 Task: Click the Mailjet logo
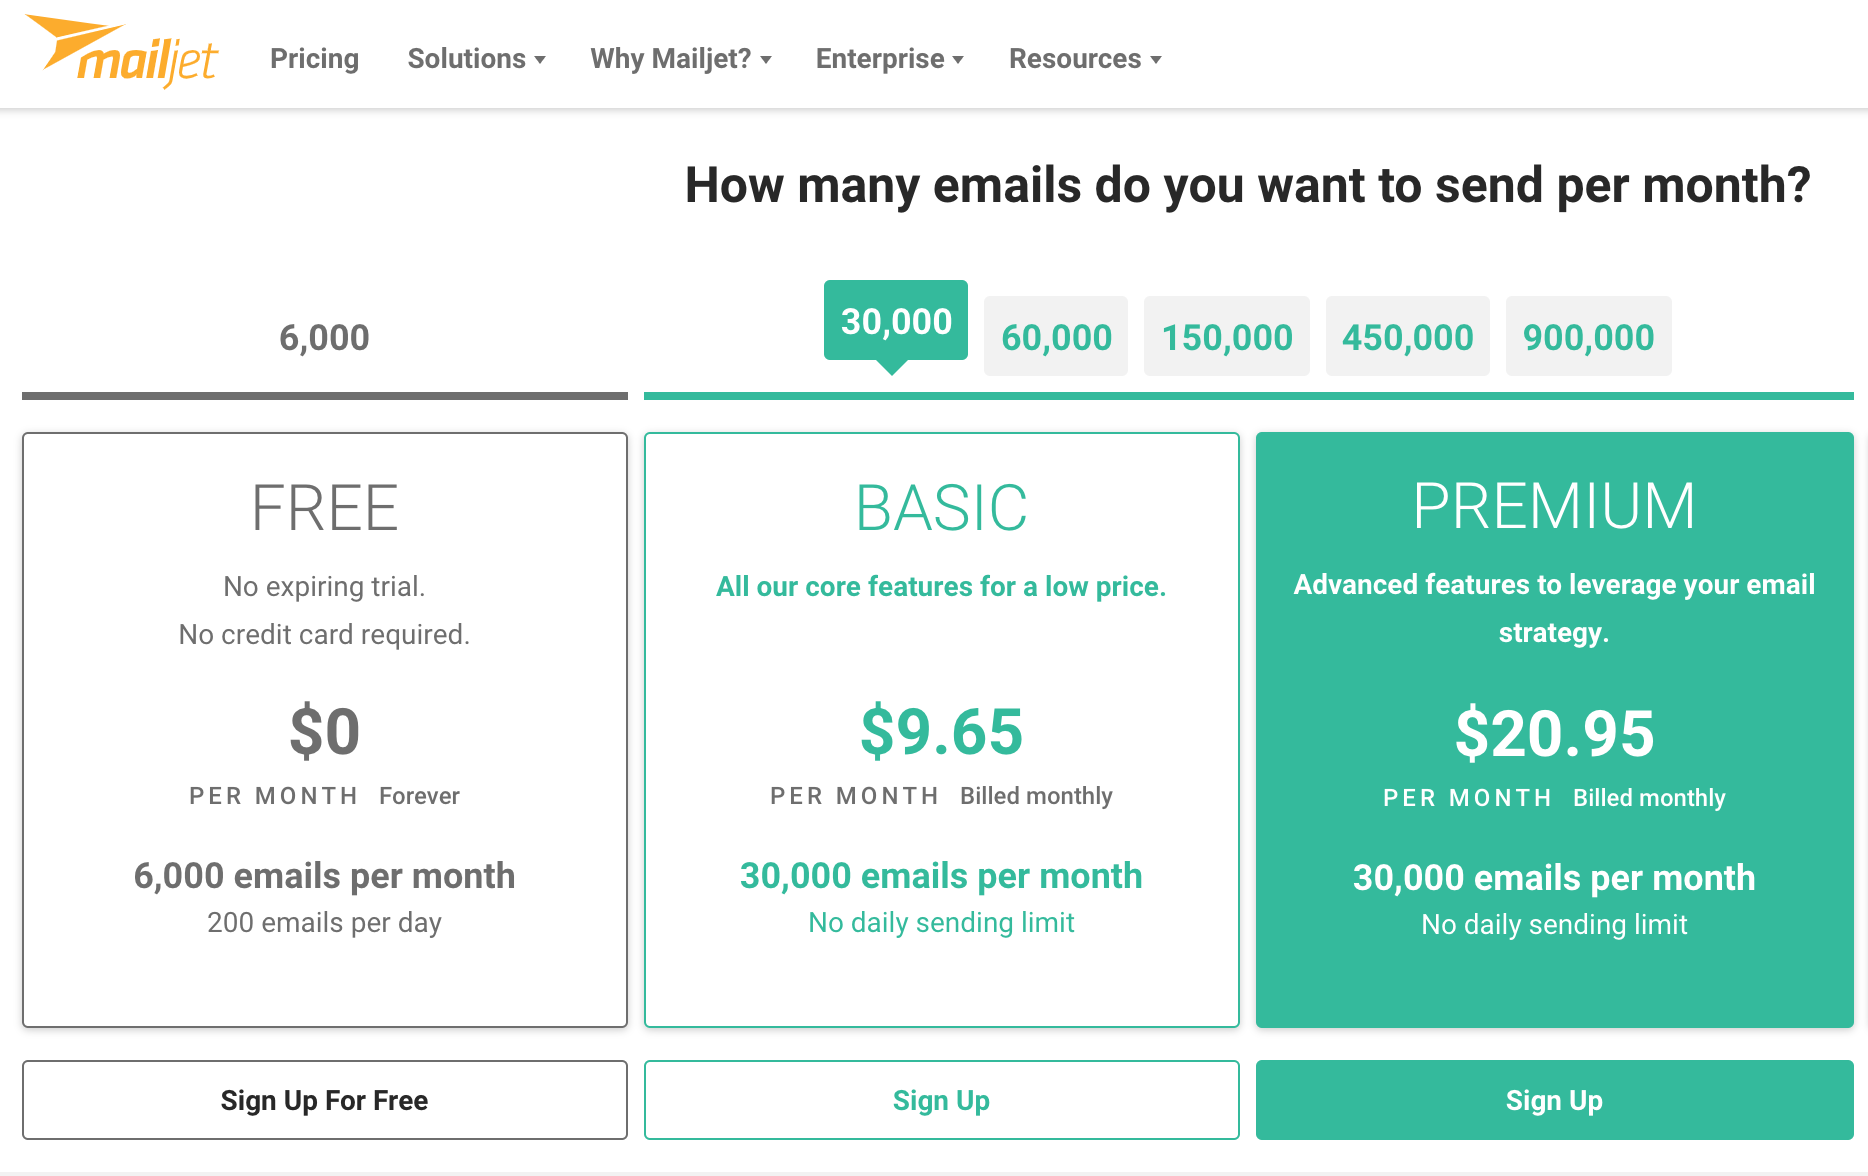pos(122,51)
